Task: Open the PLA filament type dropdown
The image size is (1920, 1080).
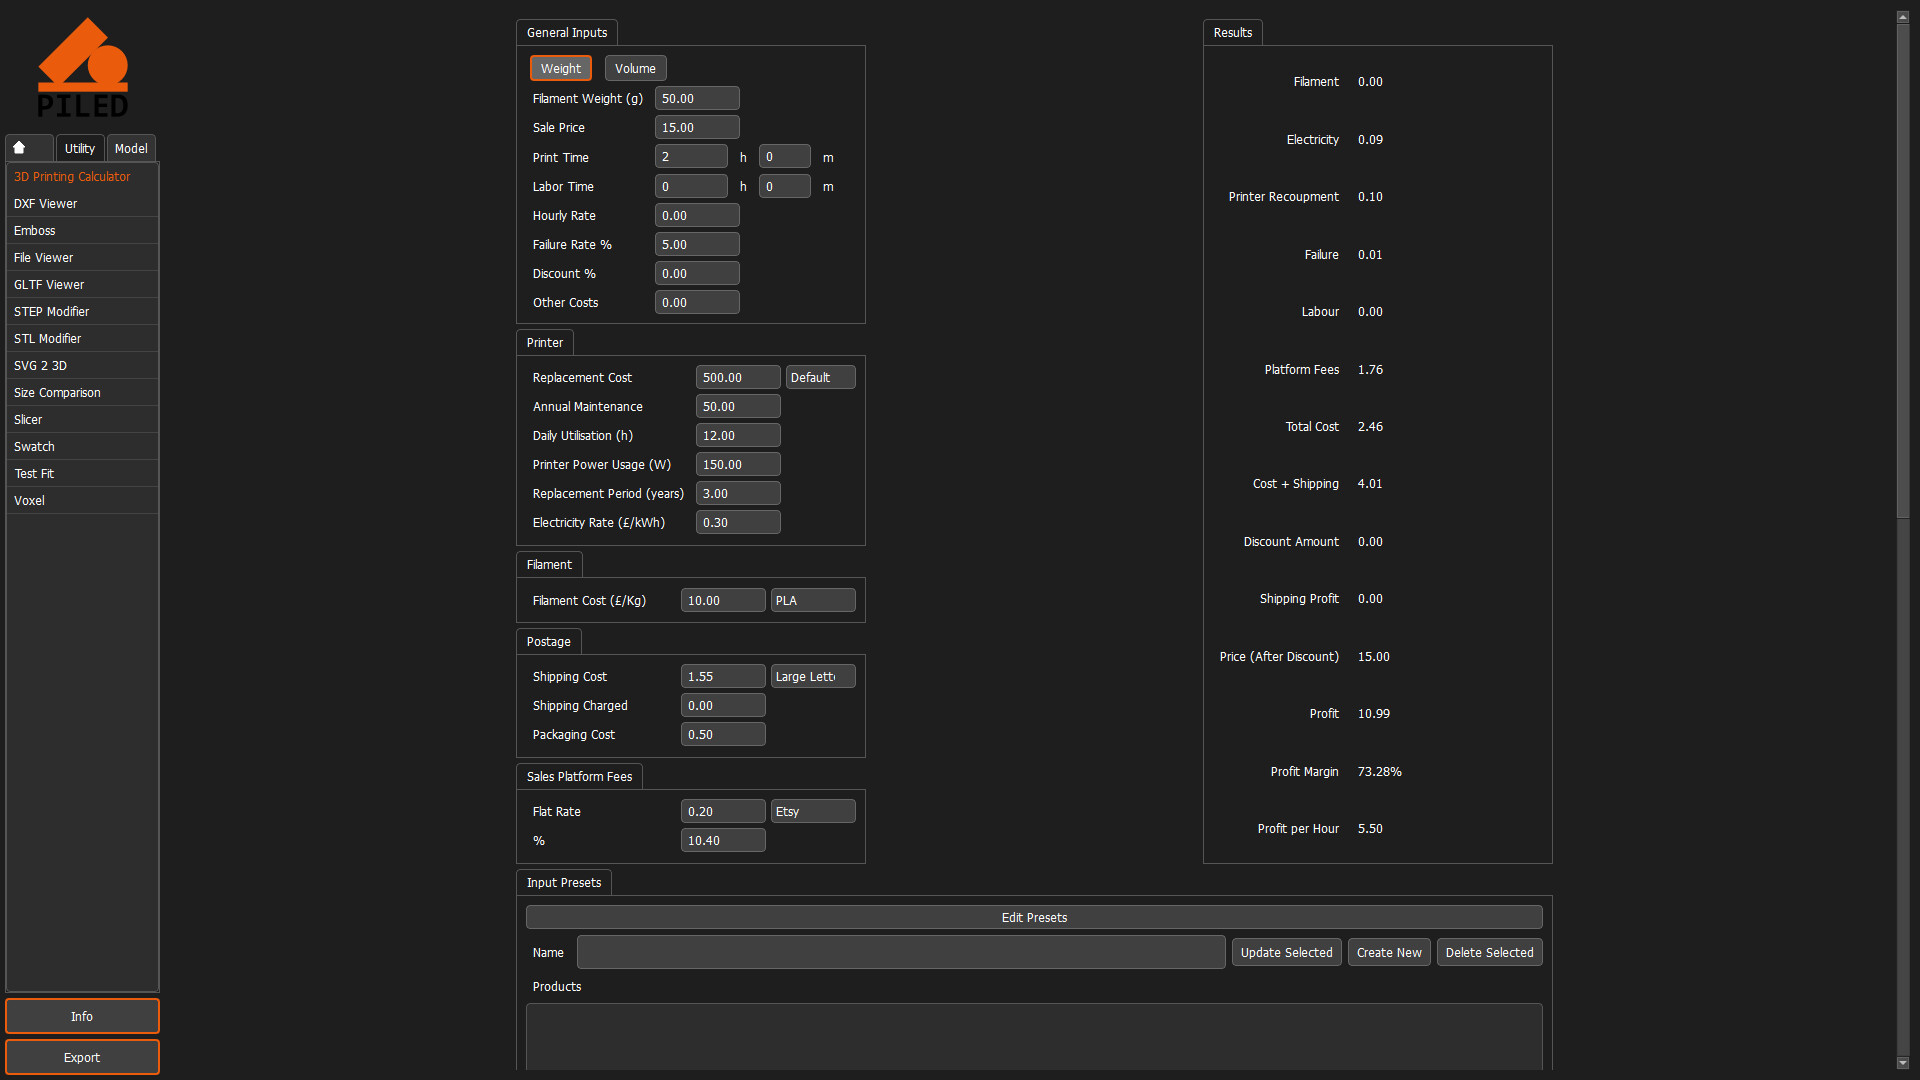Action: [812, 600]
